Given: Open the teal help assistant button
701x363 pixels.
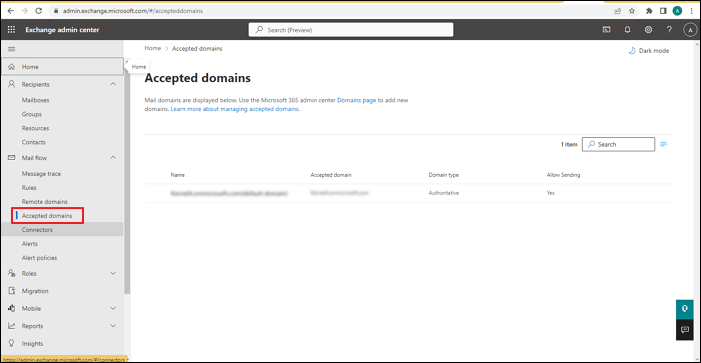Looking at the screenshot, I should (684, 309).
